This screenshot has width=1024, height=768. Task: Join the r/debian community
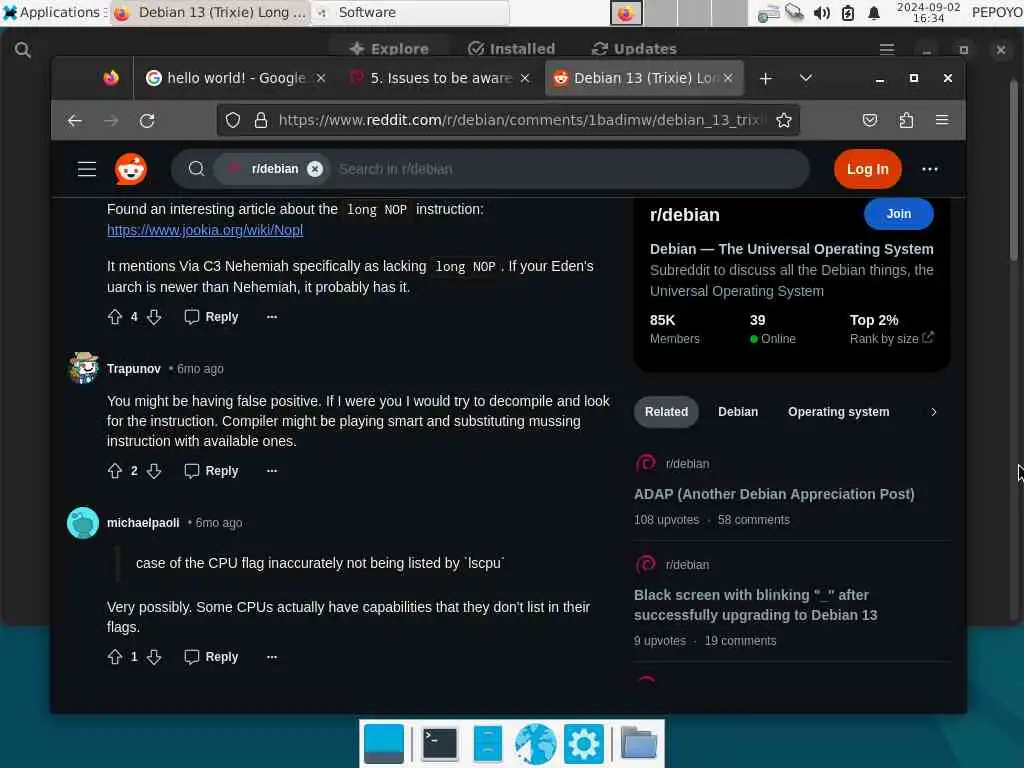898,214
